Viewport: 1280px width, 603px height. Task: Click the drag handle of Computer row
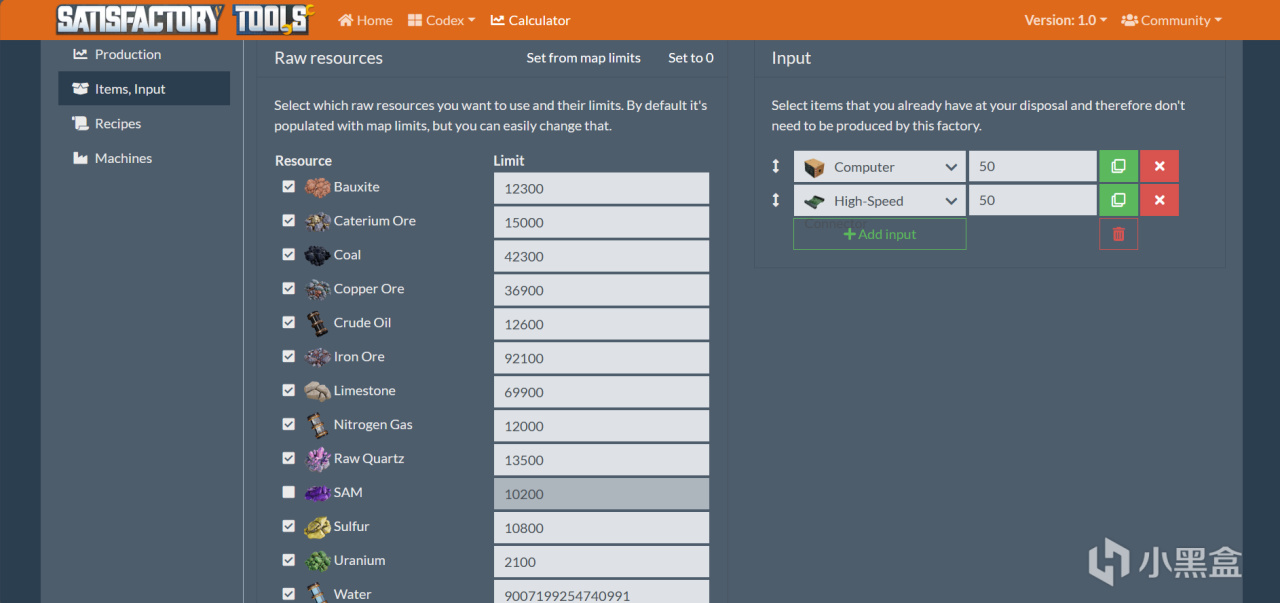(x=775, y=167)
